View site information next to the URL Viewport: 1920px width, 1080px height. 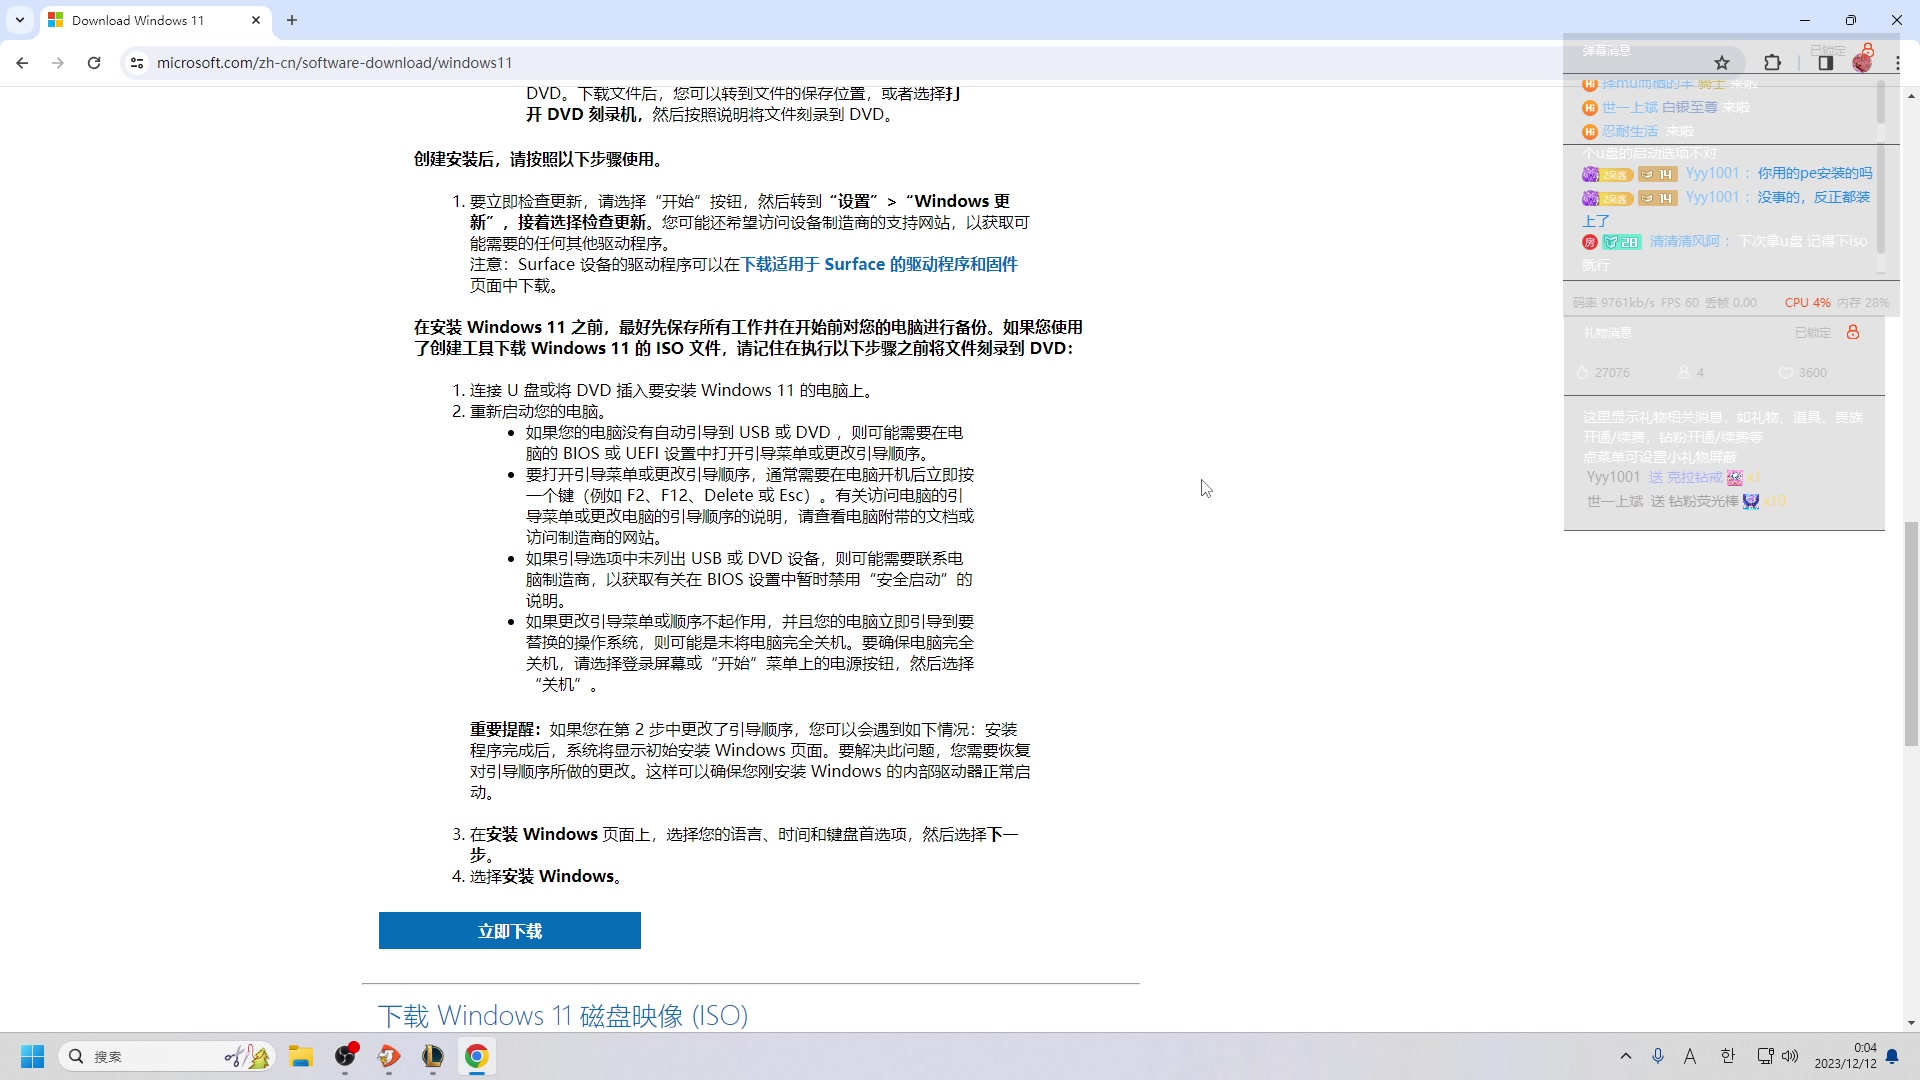(x=137, y=62)
